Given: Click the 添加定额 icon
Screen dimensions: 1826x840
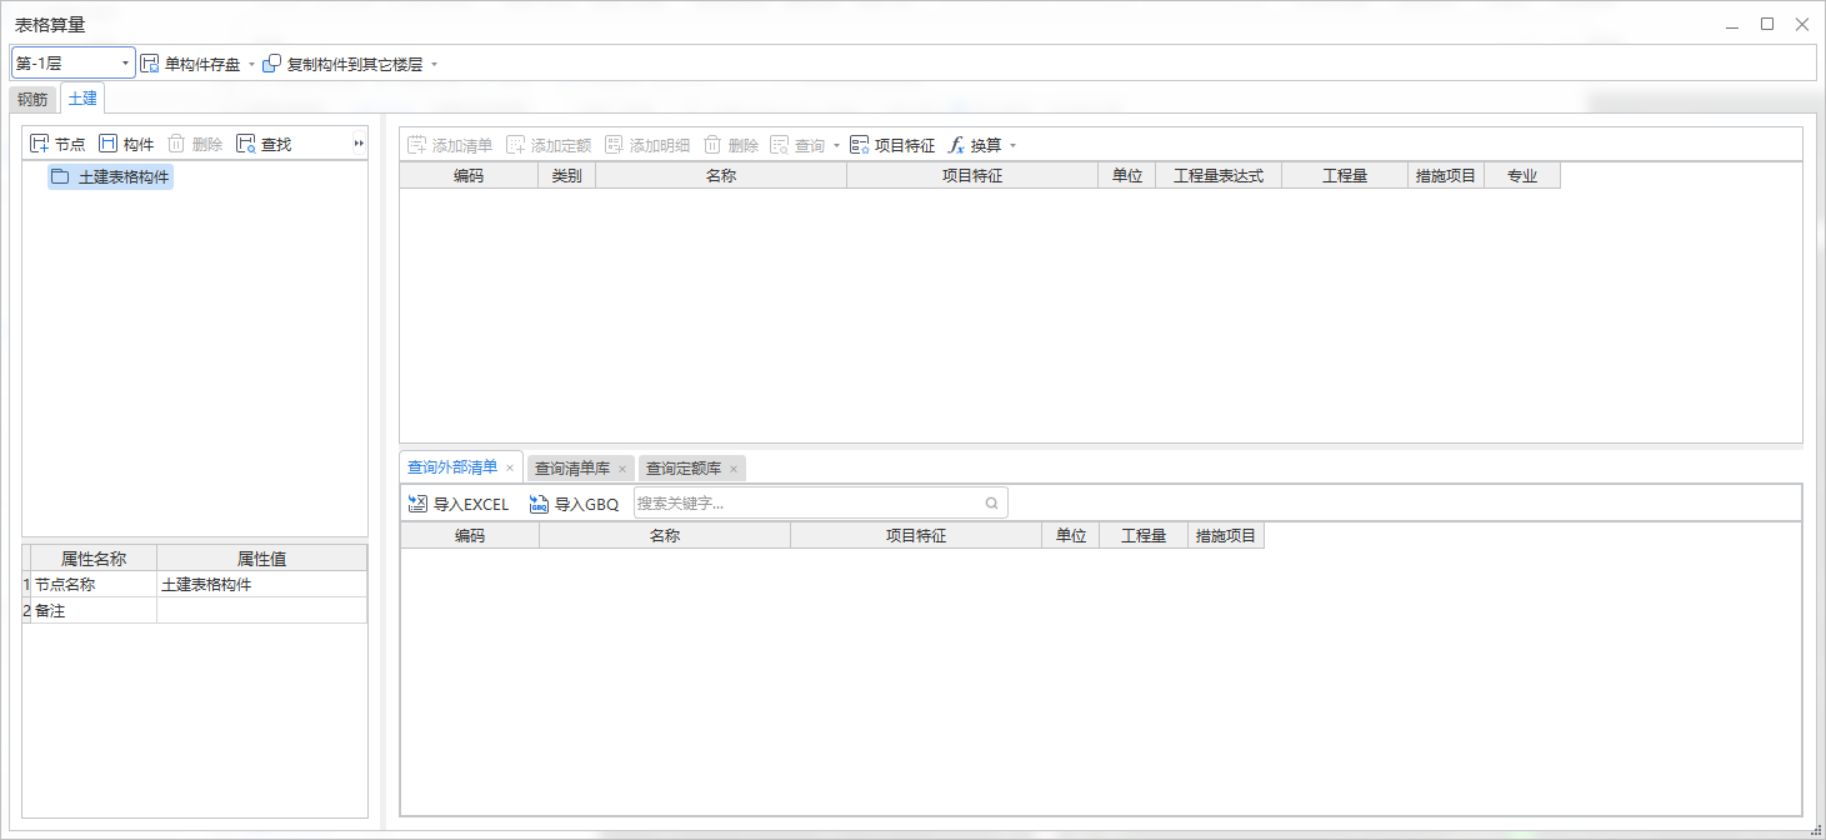Looking at the screenshot, I should 516,145.
